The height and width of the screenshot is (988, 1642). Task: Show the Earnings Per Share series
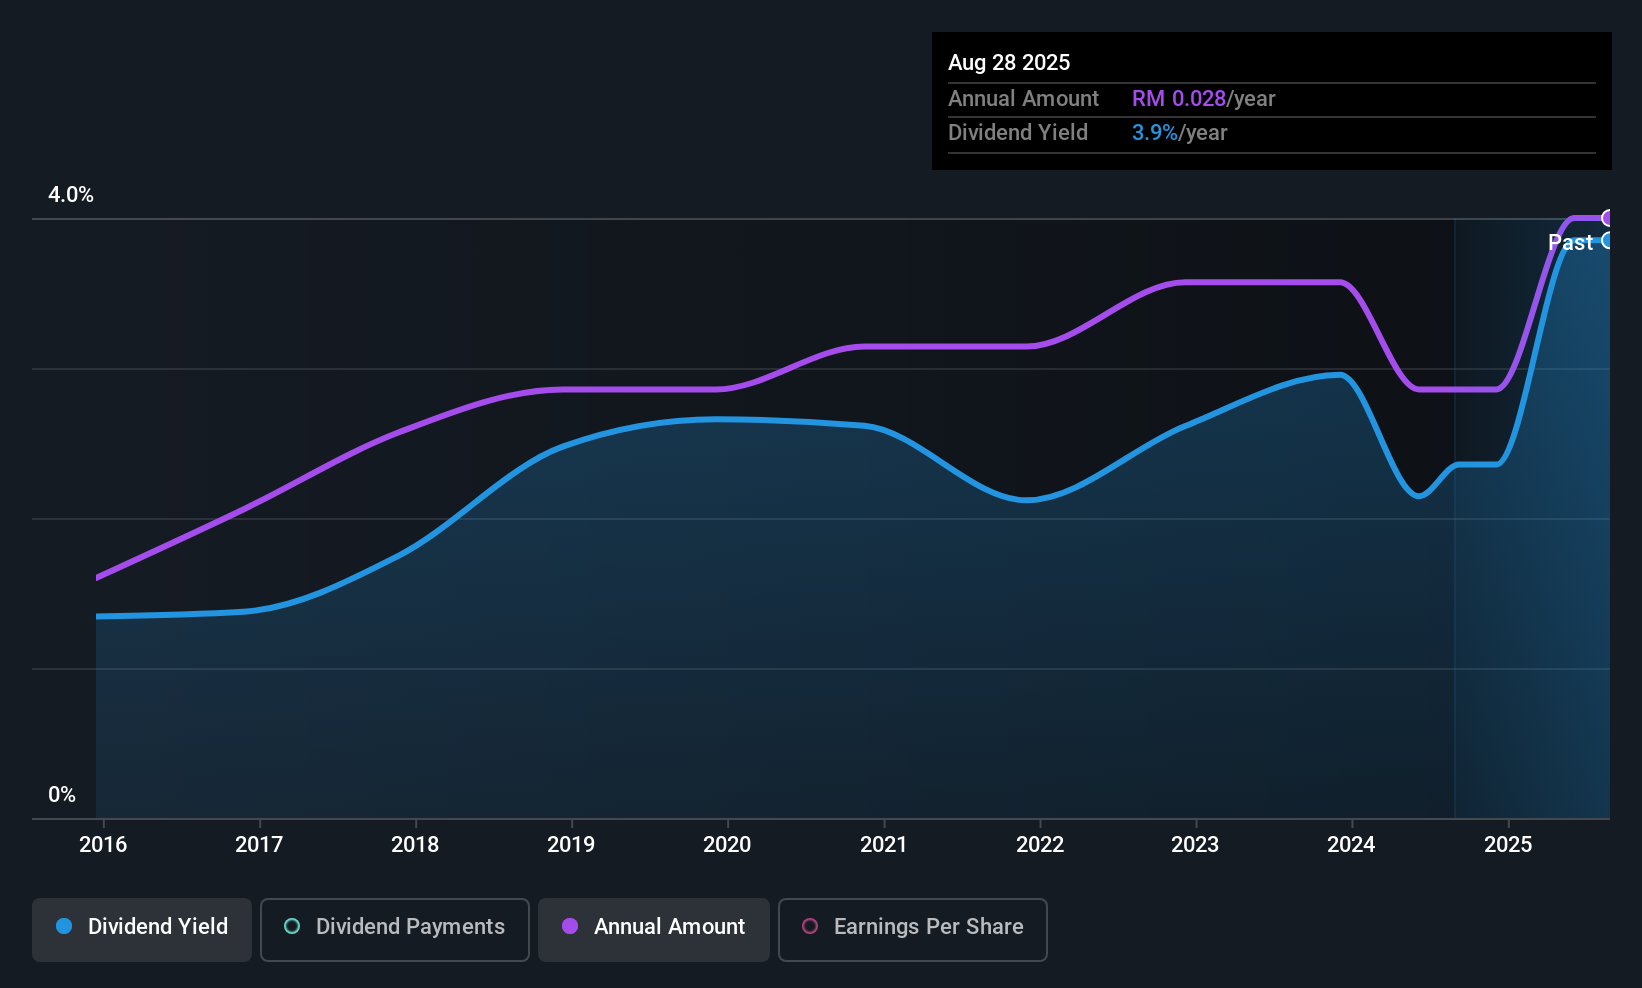point(912,929)
